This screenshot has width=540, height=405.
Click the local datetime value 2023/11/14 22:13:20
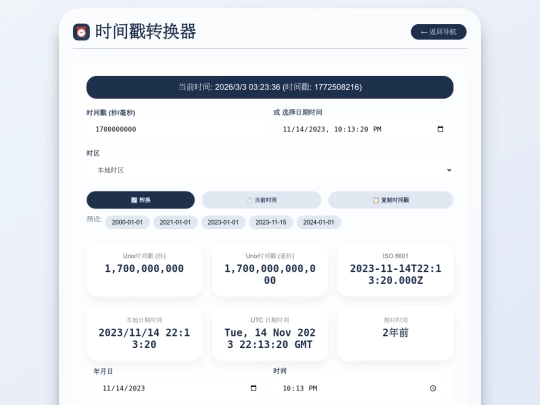coord(144,339)
